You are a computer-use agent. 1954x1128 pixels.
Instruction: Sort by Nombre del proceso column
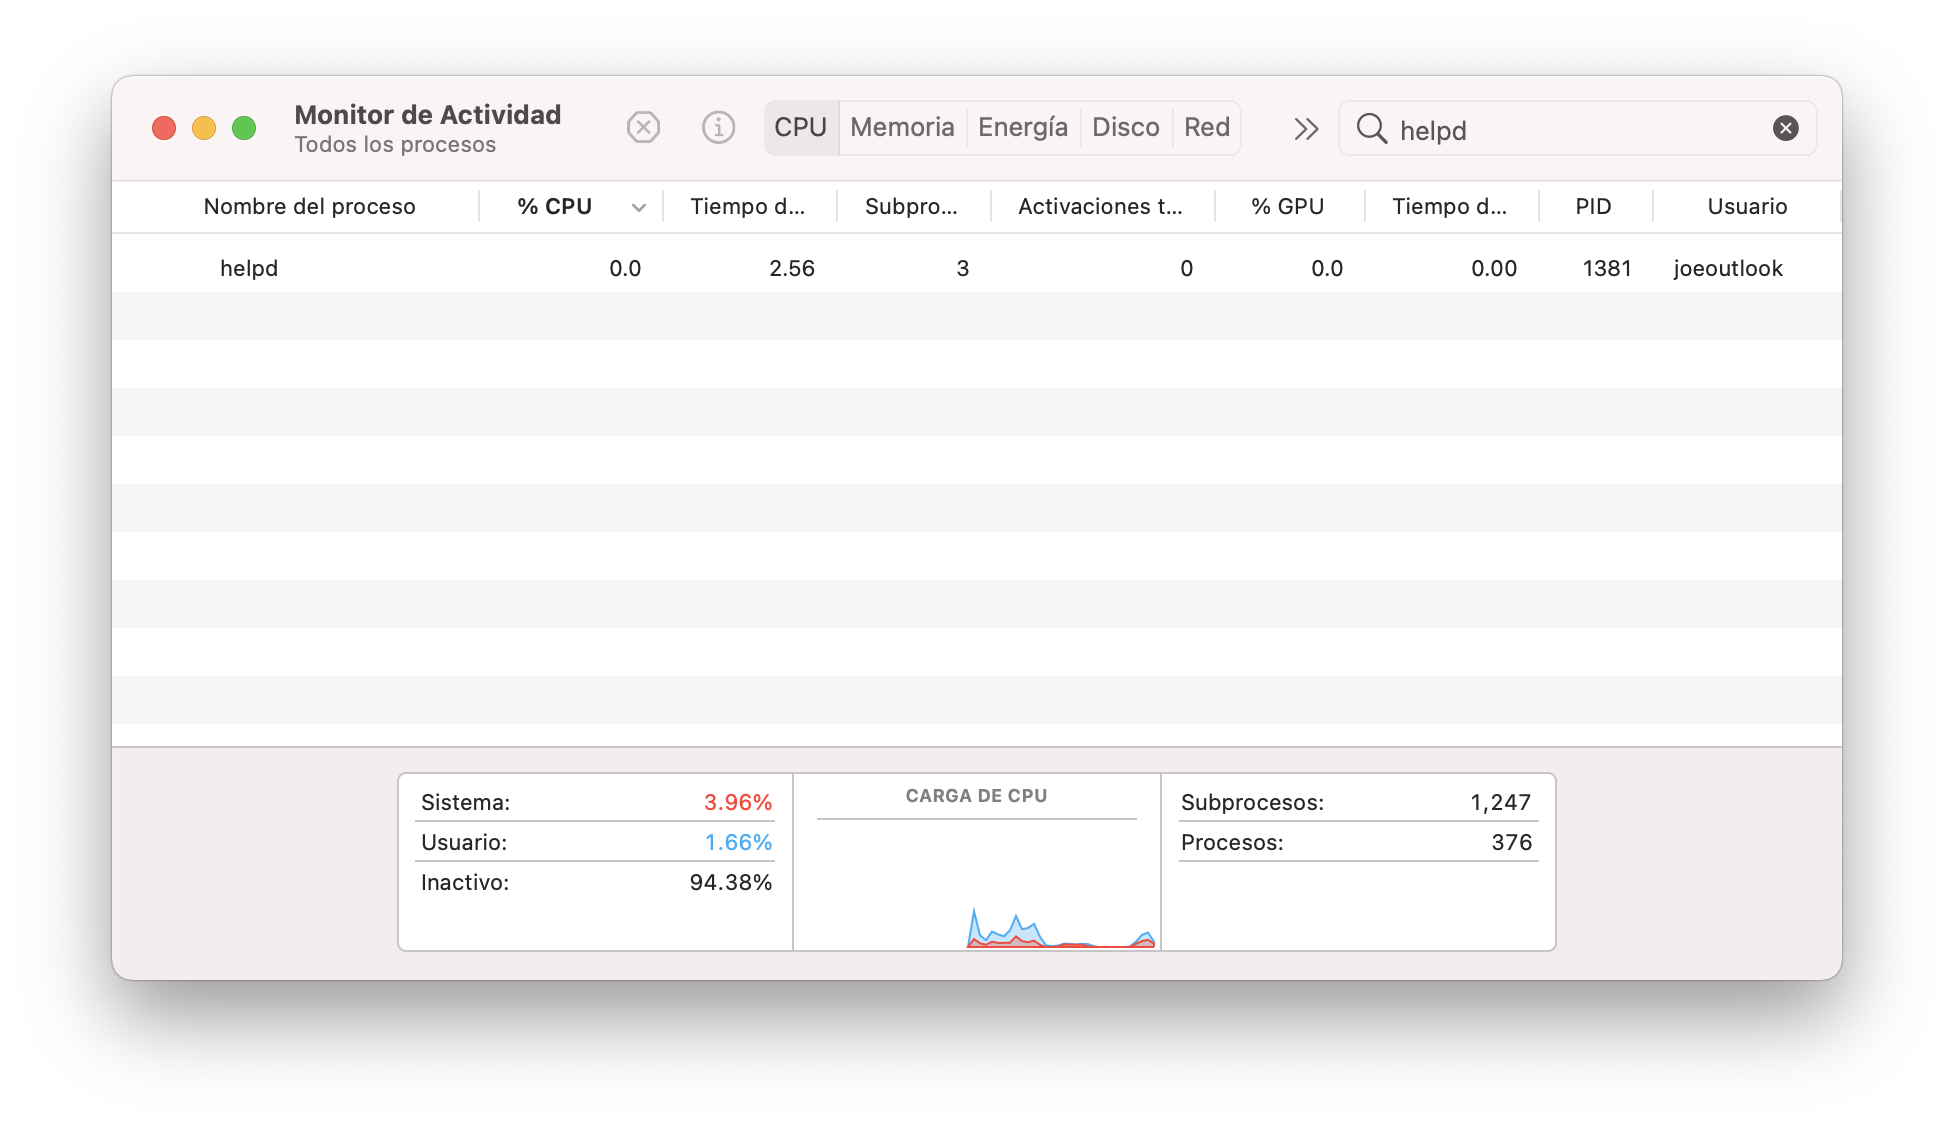309,207
